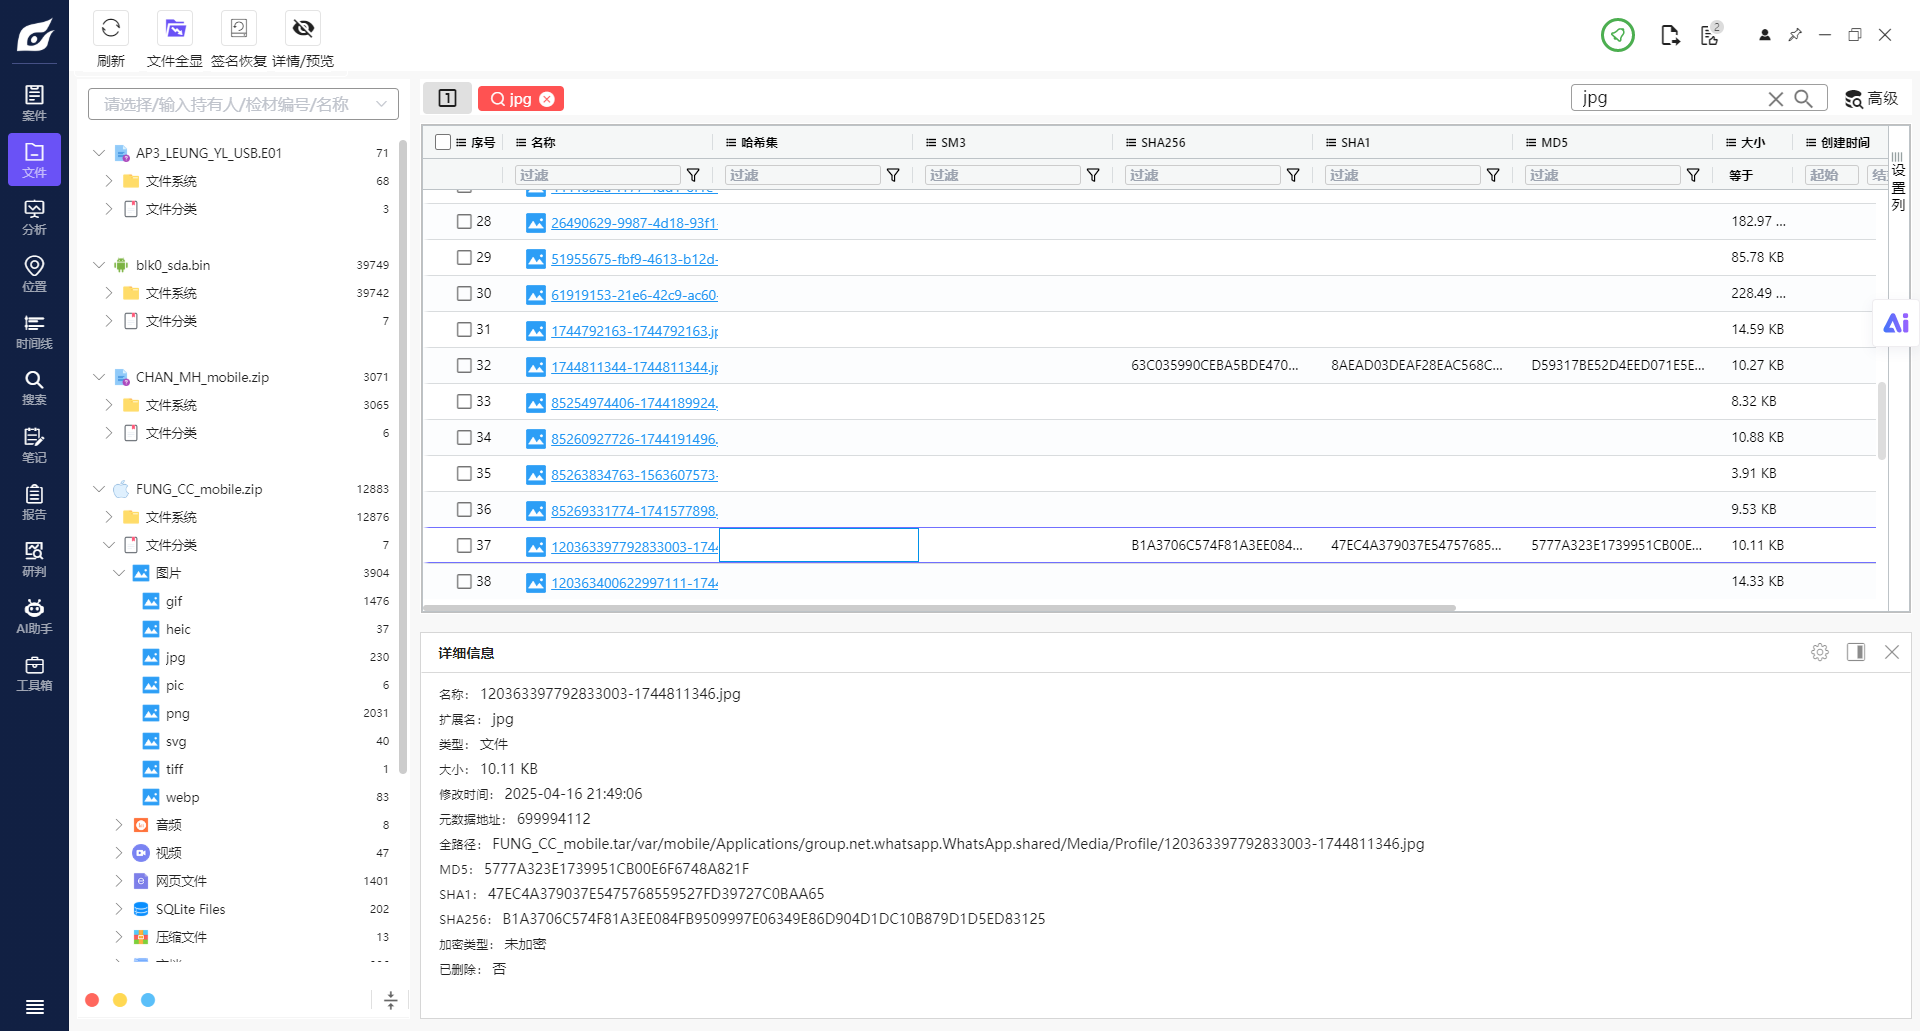Click the 刷新 refresh toolbar icon

(111, 29)
